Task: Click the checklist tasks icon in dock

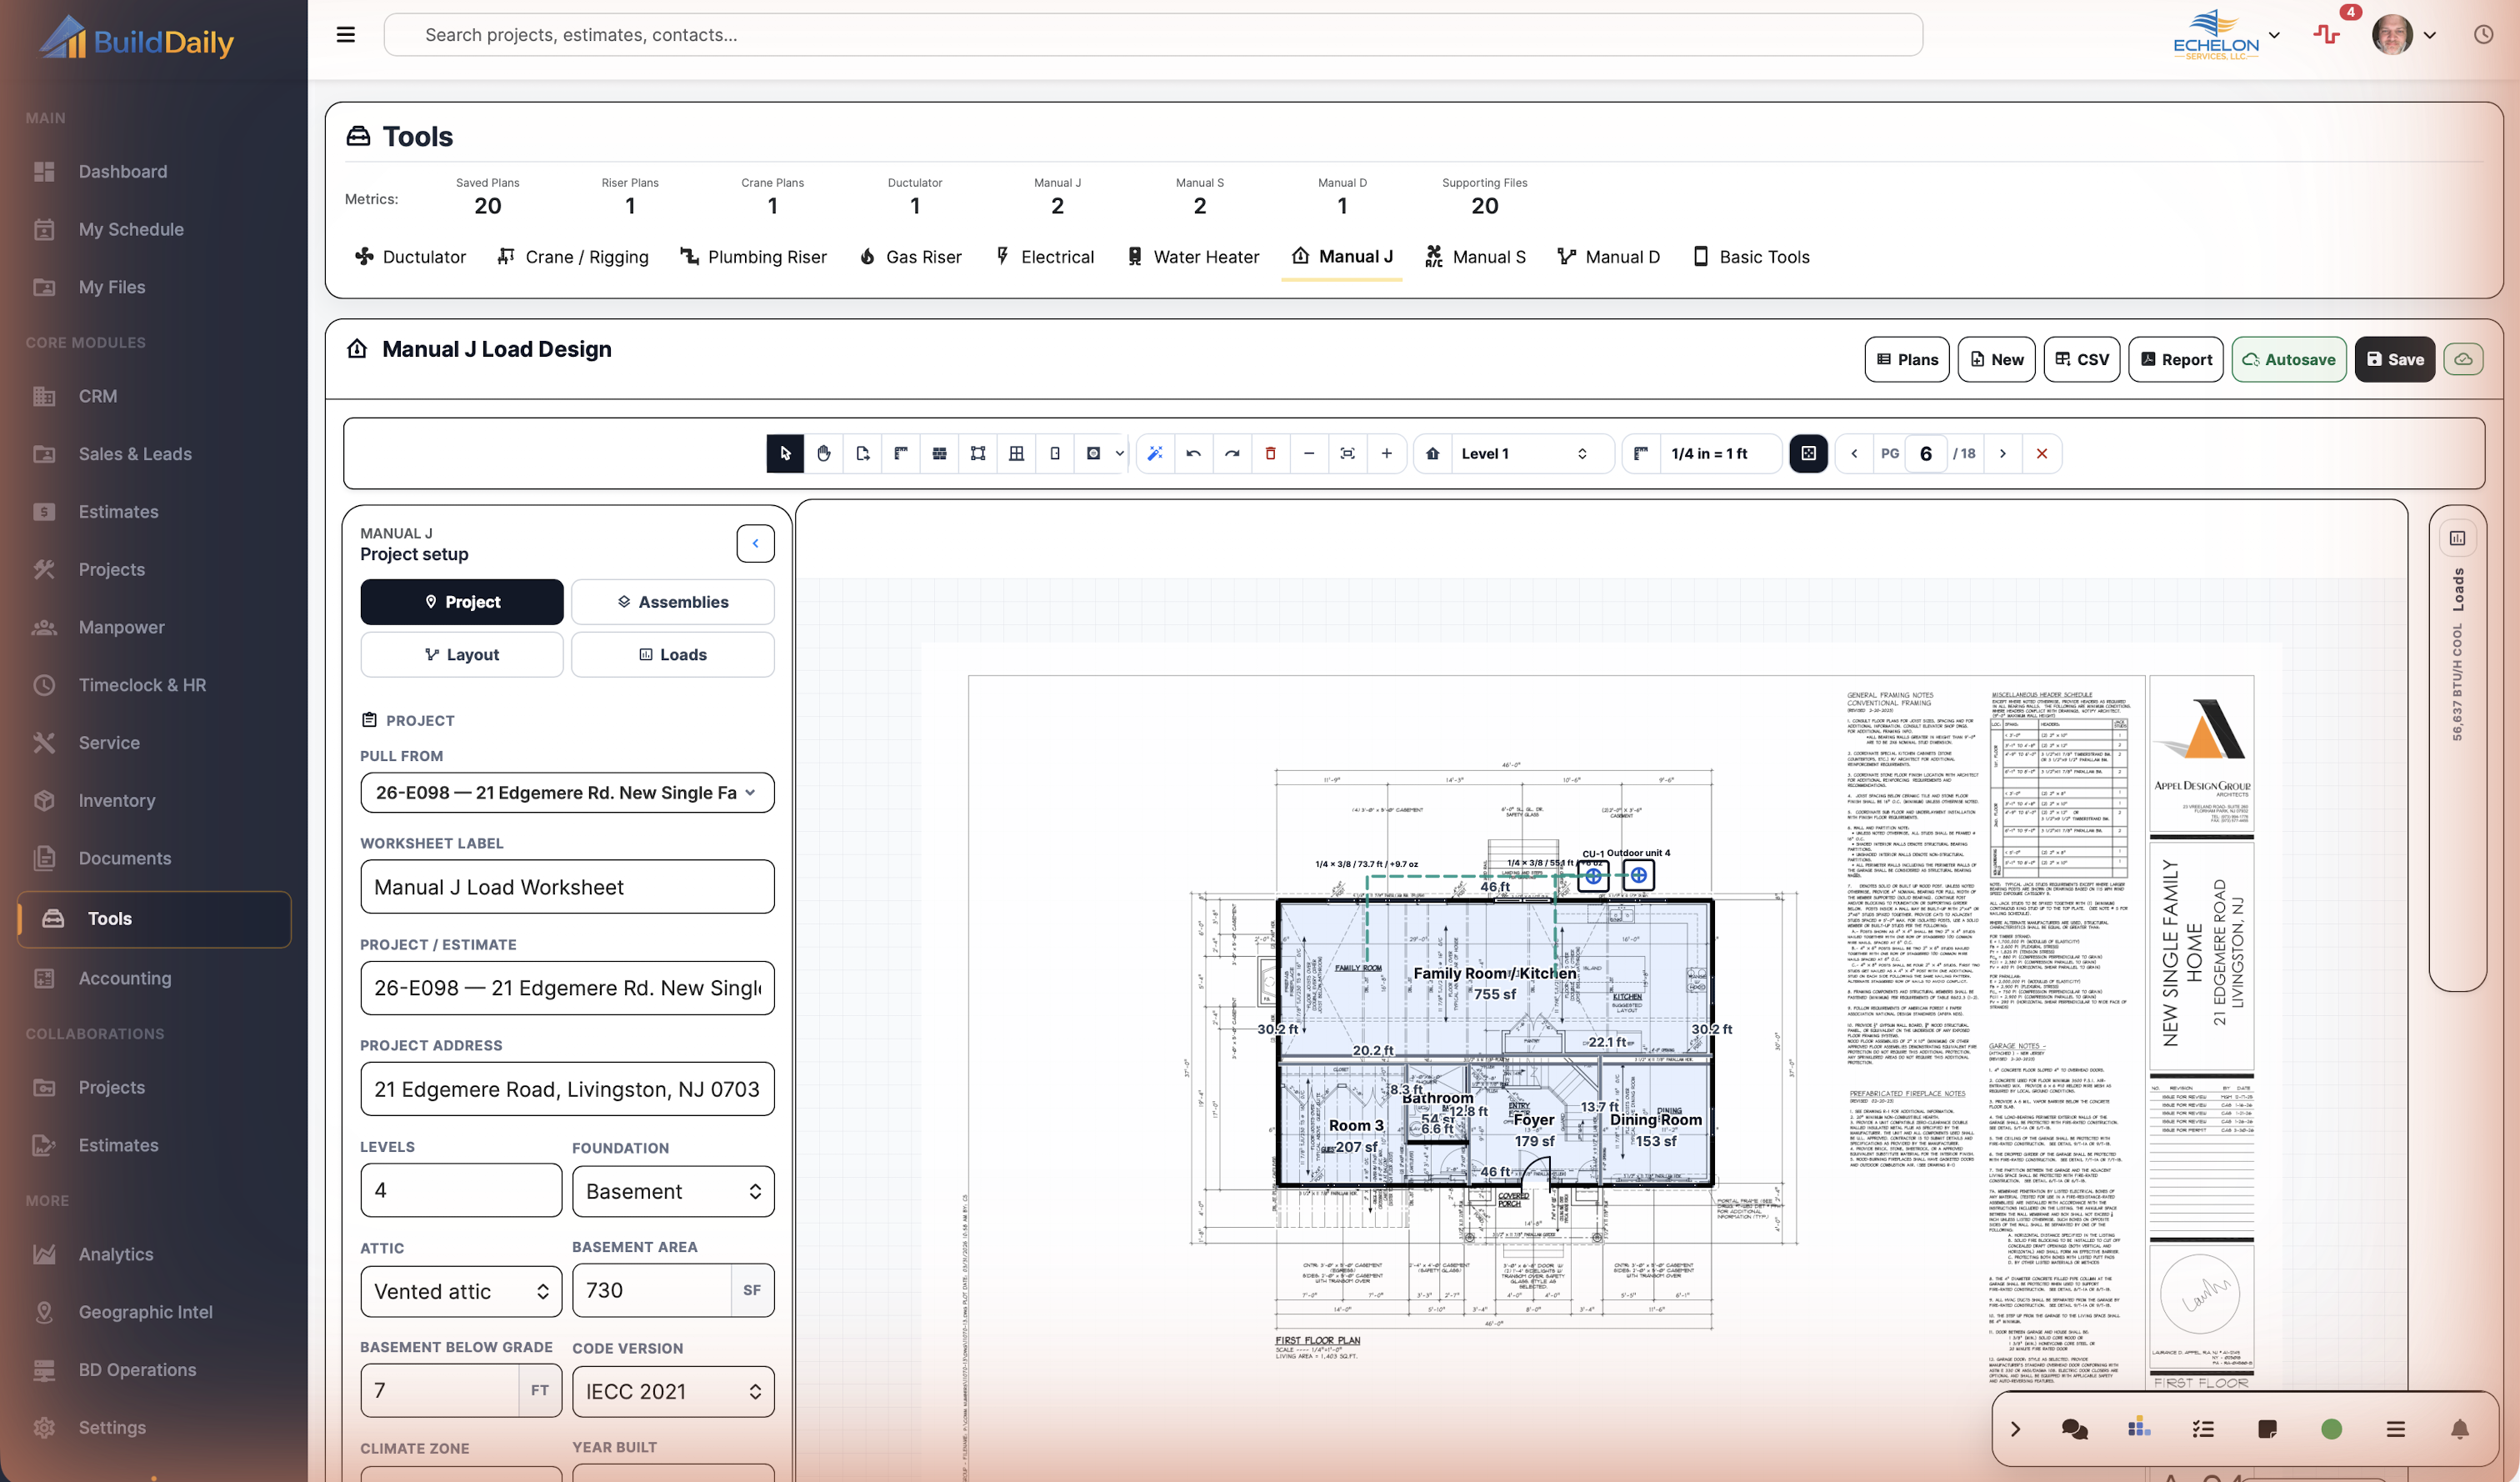Action: (2202, 1429)
